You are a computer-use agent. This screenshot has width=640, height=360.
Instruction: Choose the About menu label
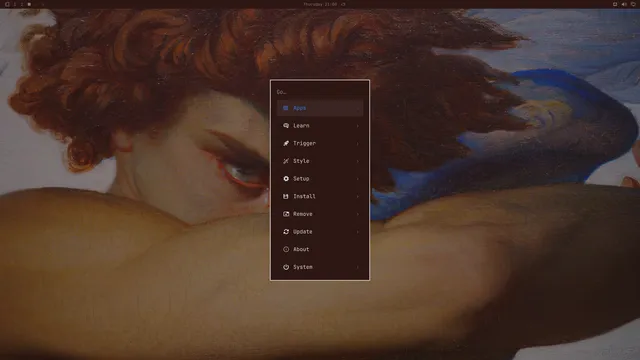[x=301, y=249]
